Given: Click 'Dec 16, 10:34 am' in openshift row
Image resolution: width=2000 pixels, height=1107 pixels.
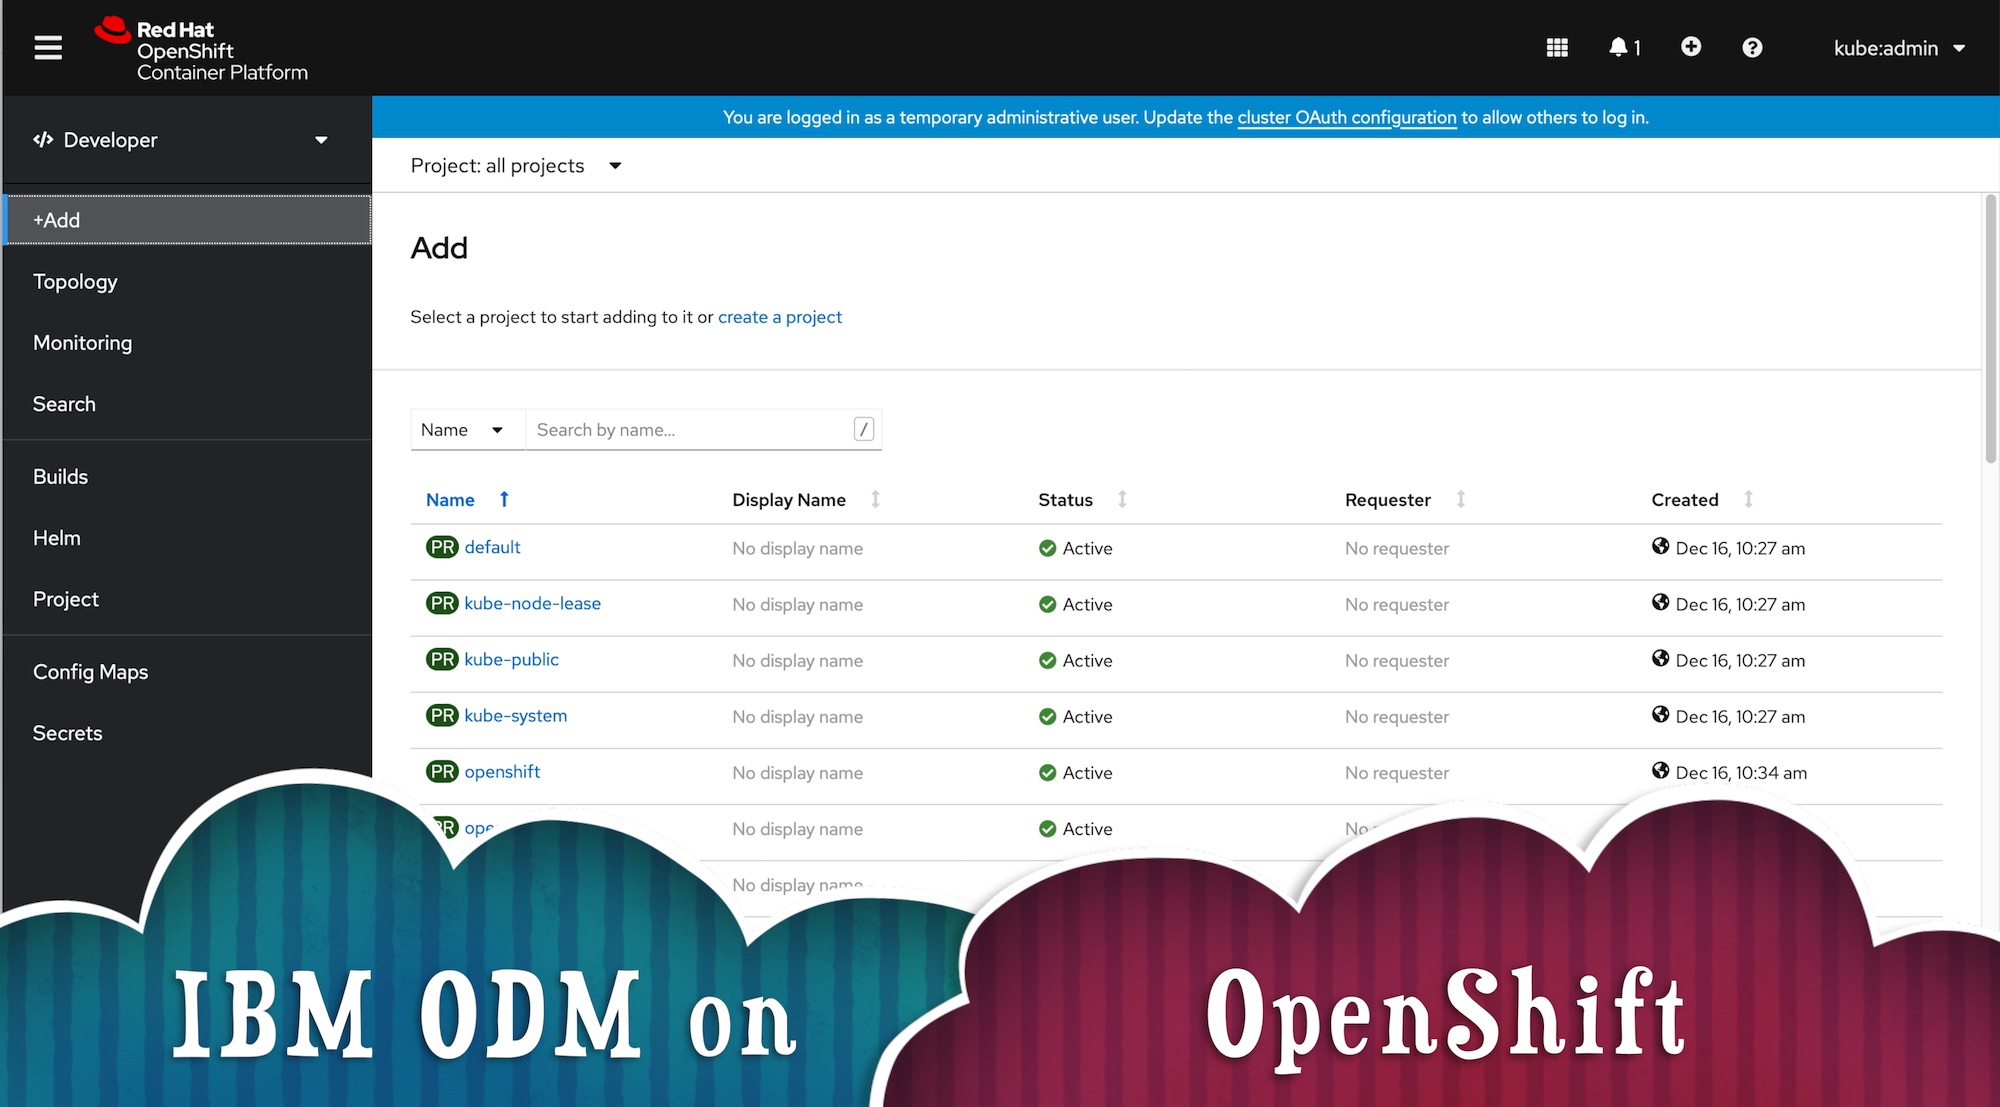Looking at the screenshot, I should tap(1741, 772).
